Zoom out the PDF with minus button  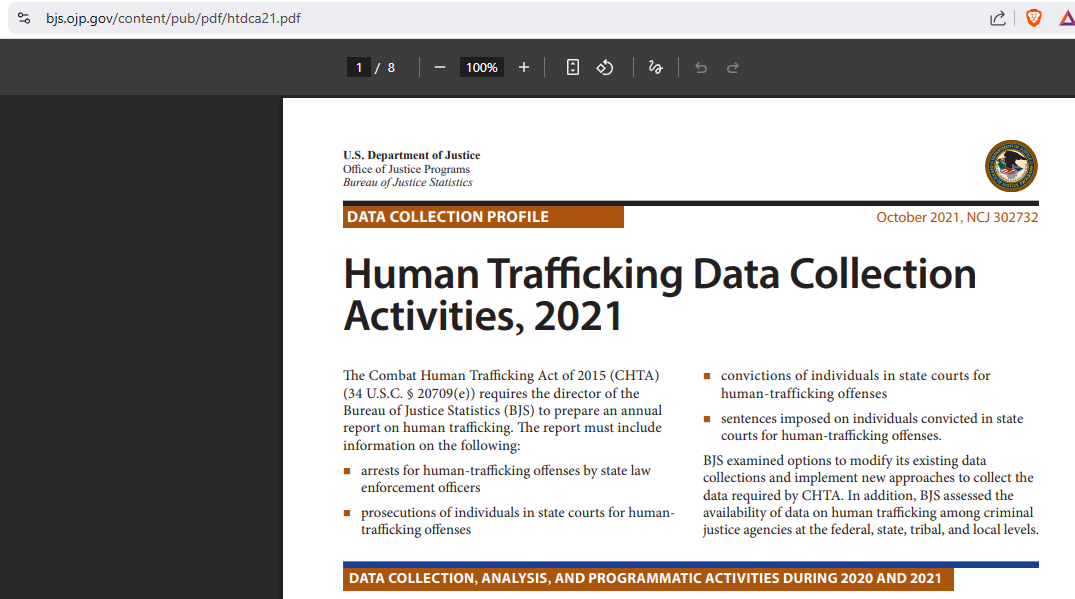(x=440, y=67)
